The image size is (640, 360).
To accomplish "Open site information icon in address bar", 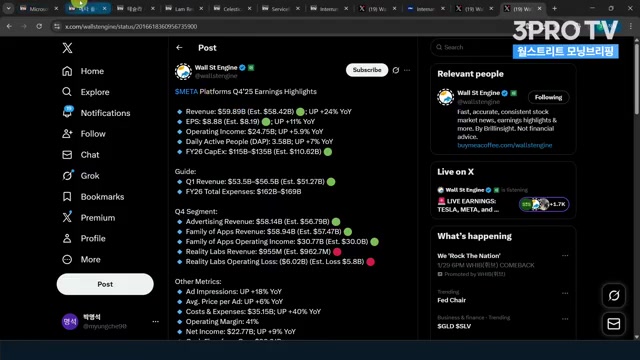I will 57,27.
